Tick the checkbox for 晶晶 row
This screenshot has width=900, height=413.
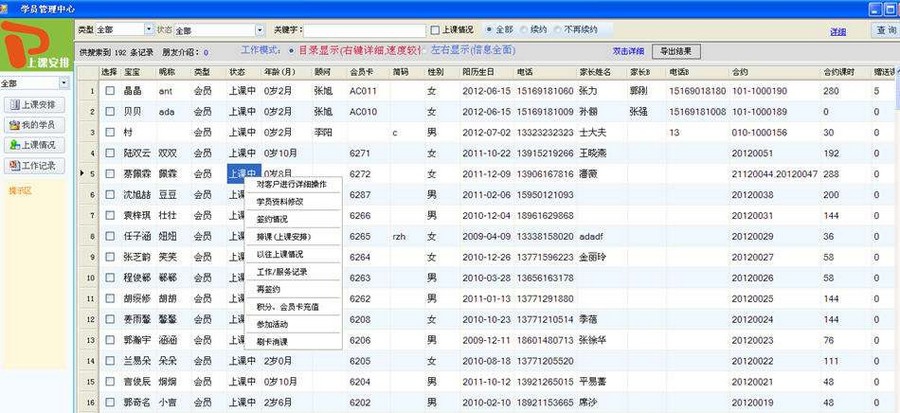point(110,91)
